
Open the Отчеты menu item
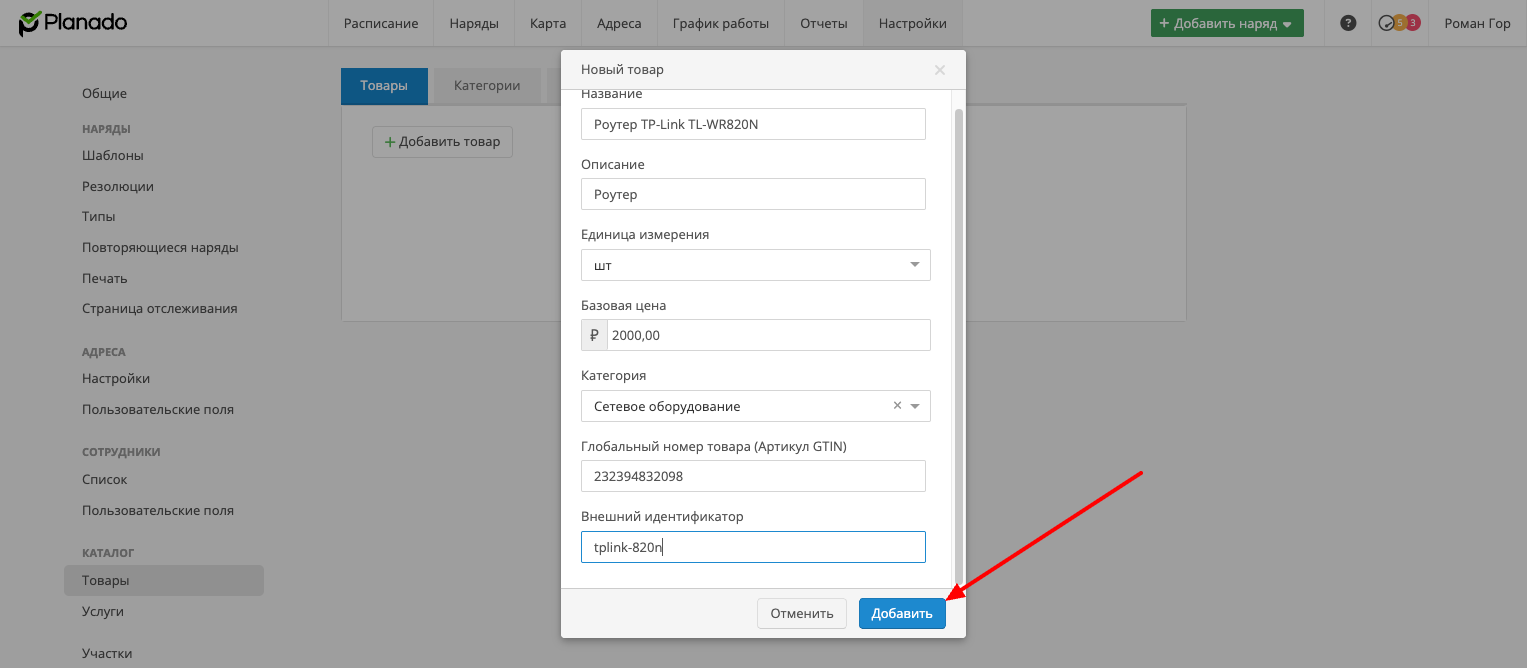824,23
